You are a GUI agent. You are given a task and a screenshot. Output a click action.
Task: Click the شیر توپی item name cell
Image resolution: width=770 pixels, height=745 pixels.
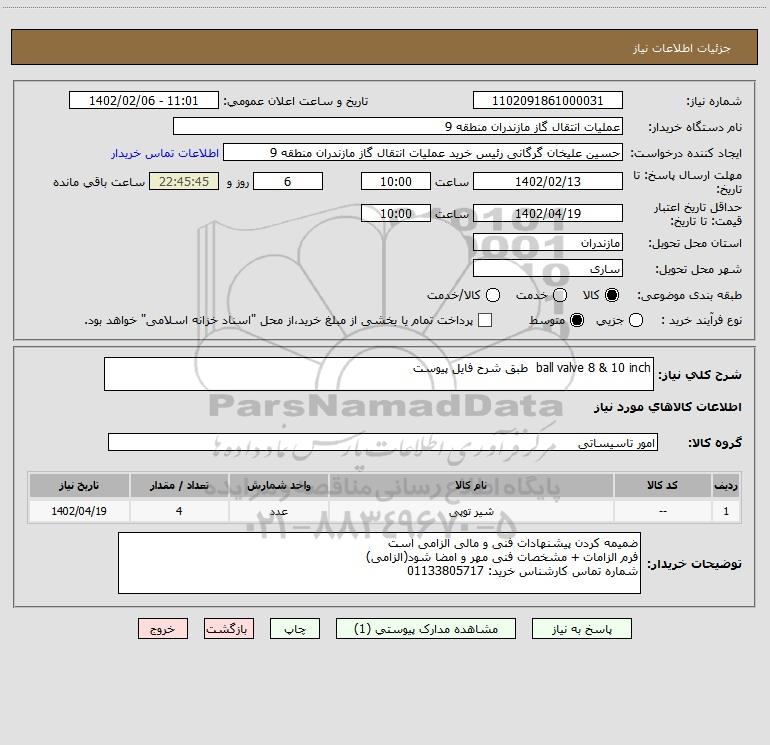tap(471, 511)
